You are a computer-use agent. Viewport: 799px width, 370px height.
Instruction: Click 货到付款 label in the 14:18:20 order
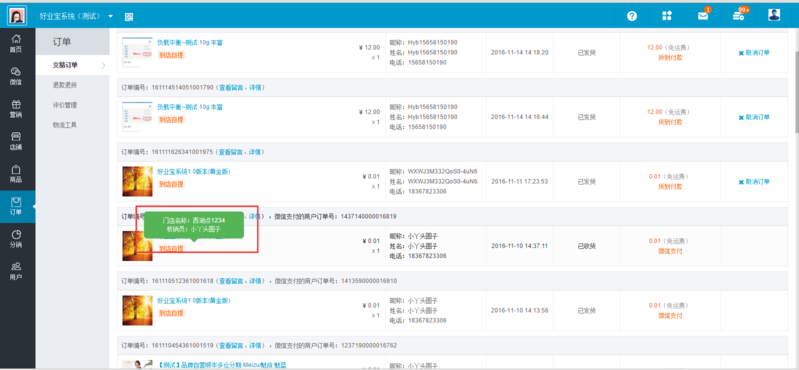coord(670,58)
